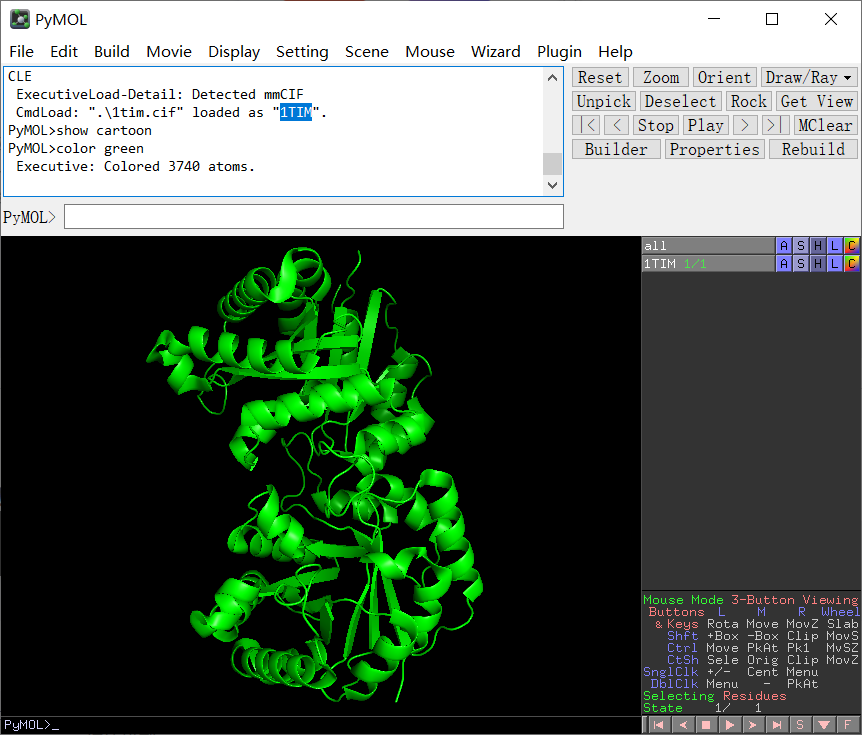Click the PyMOL command input field
Image resolution: width=862 pixels, height=735 pixels.
click(313, 217)
